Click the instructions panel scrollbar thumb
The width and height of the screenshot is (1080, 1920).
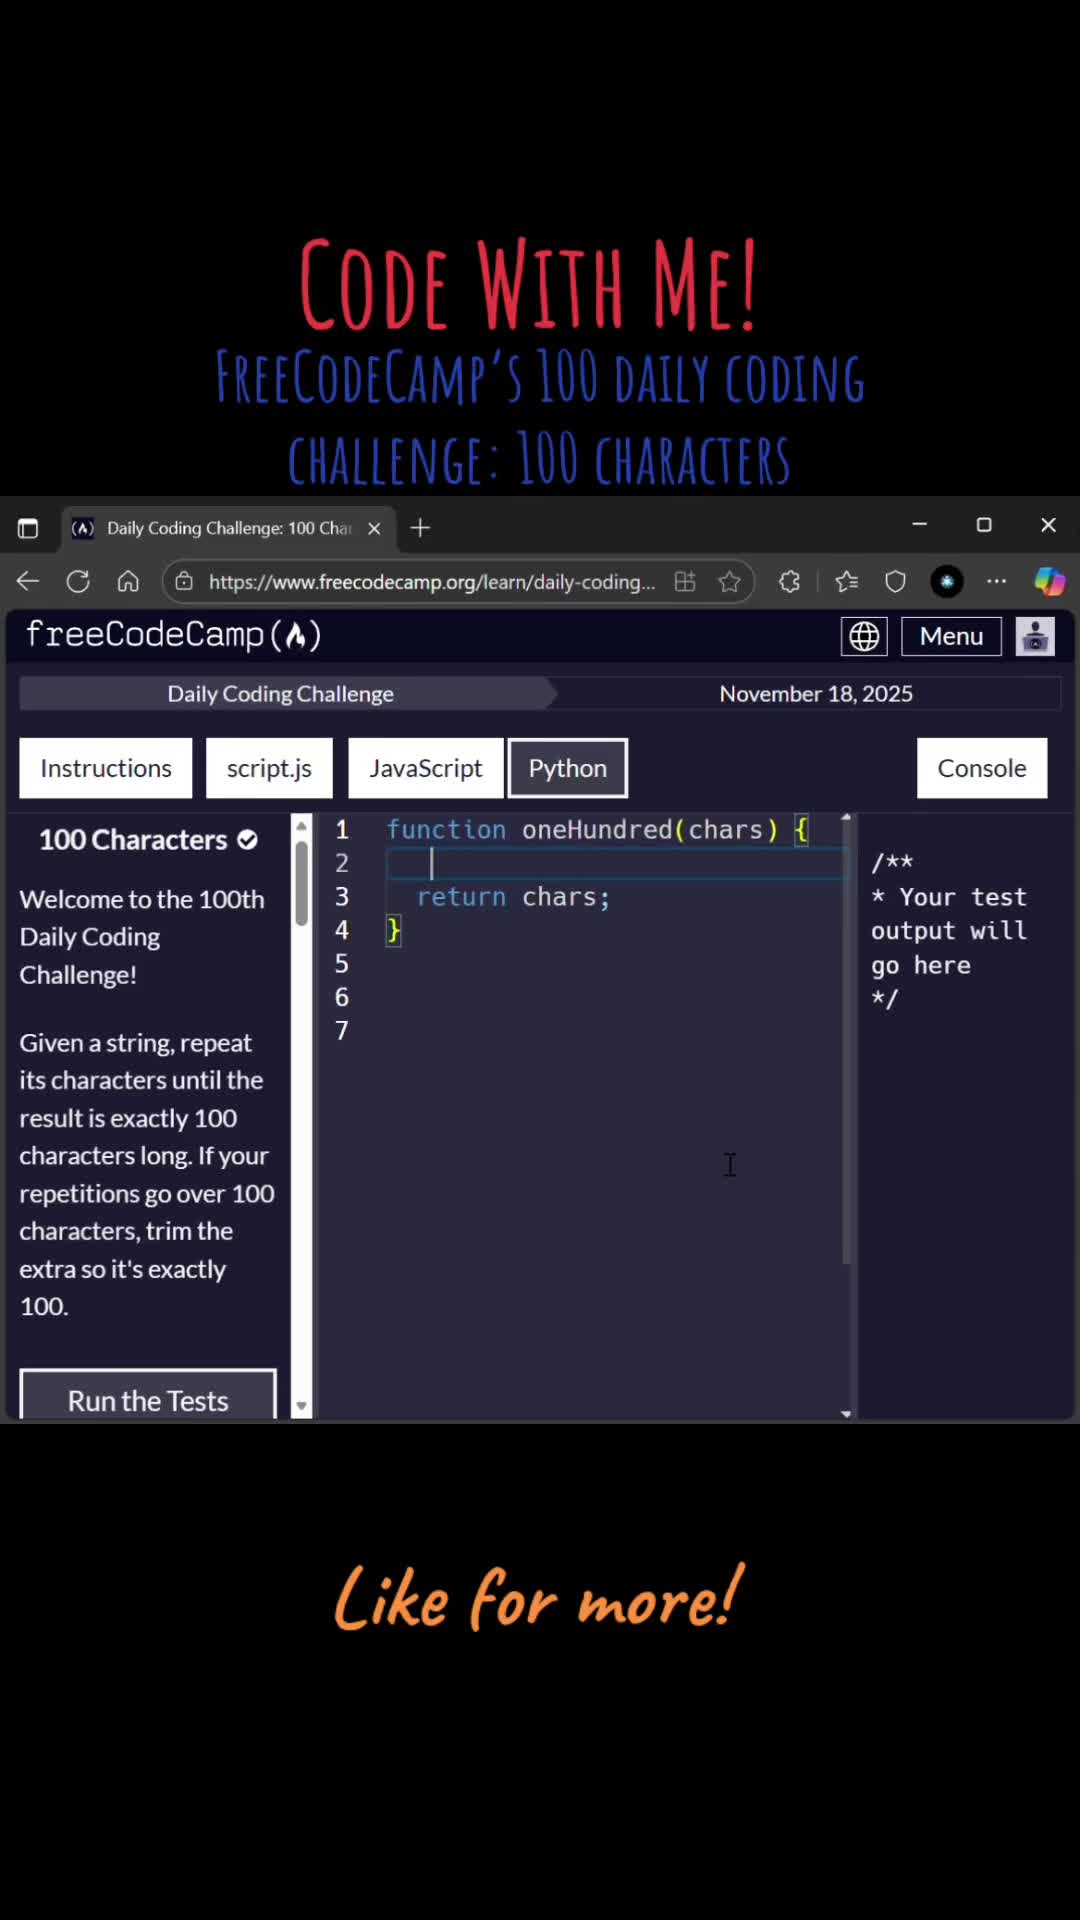[x=302, y=883]
